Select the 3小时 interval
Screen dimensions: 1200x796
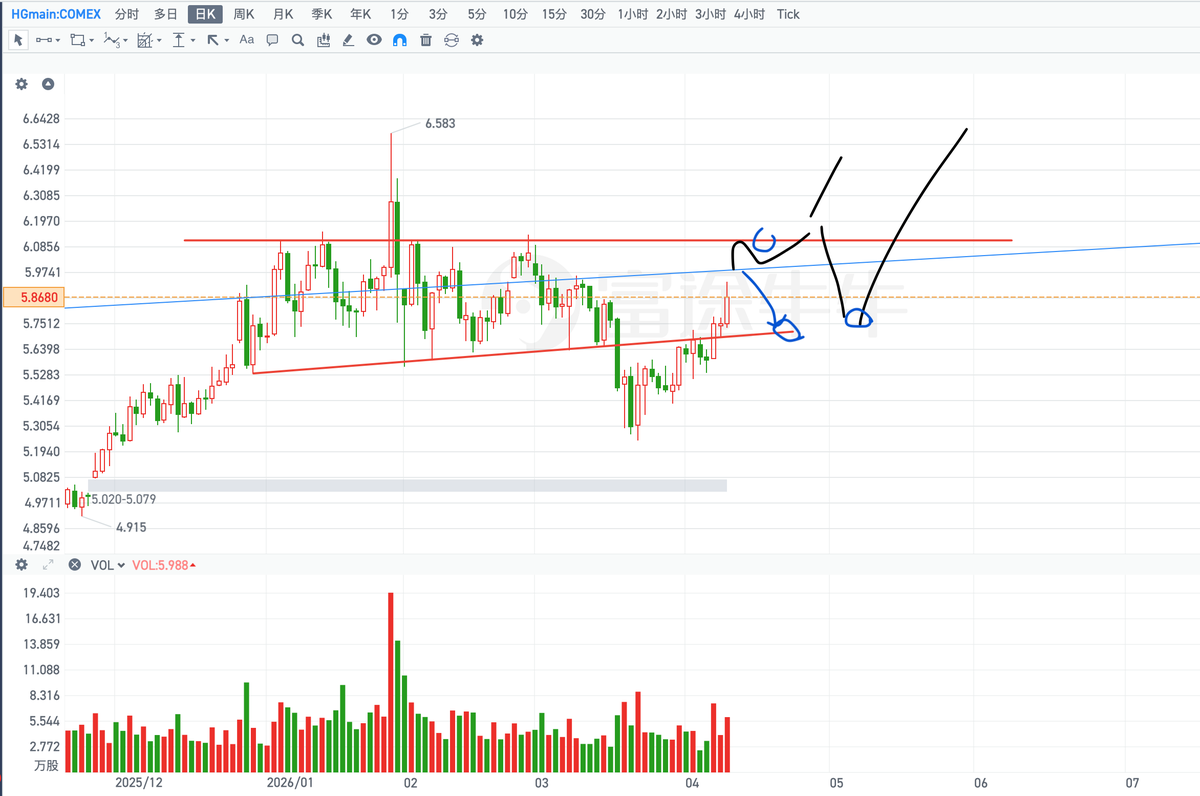pos(710,14)
